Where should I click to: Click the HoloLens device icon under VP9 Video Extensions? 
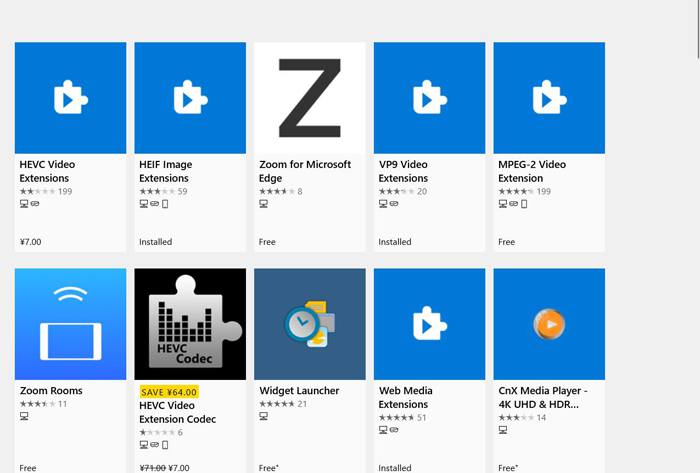[x=394, y=204]
